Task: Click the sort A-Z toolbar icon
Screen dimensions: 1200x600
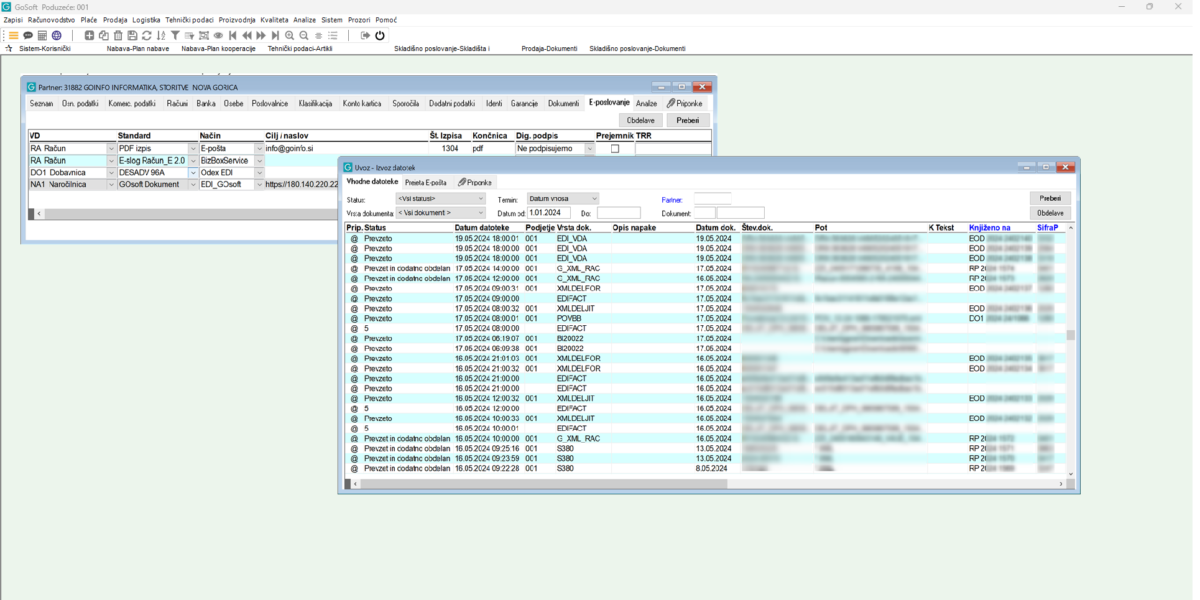Action: tap(161, 35)
